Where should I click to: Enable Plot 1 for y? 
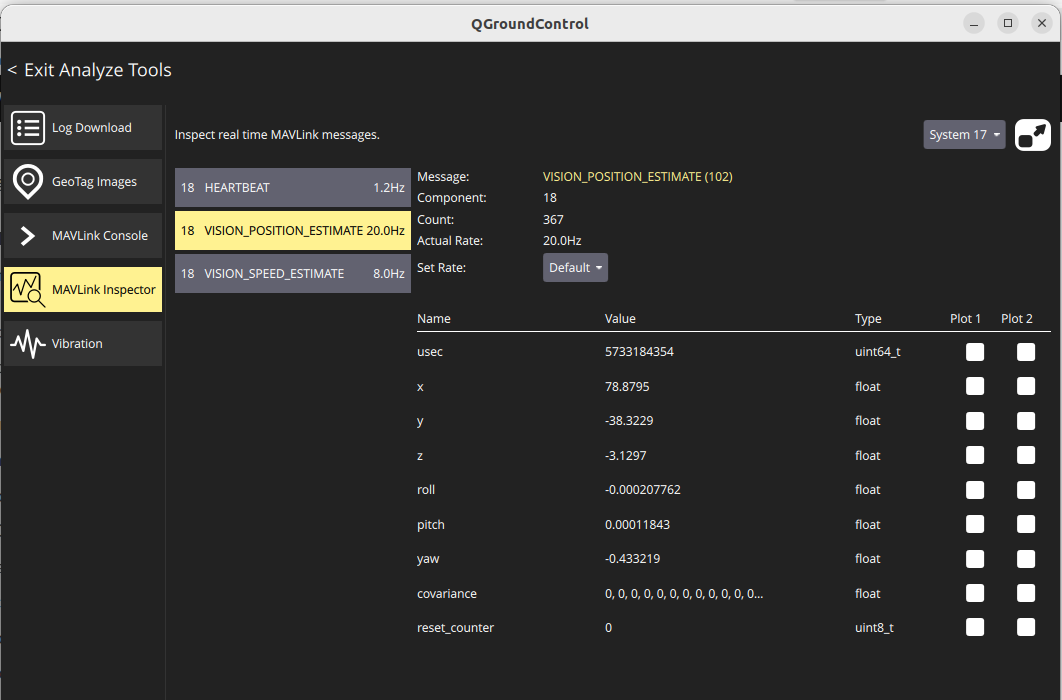975,421
